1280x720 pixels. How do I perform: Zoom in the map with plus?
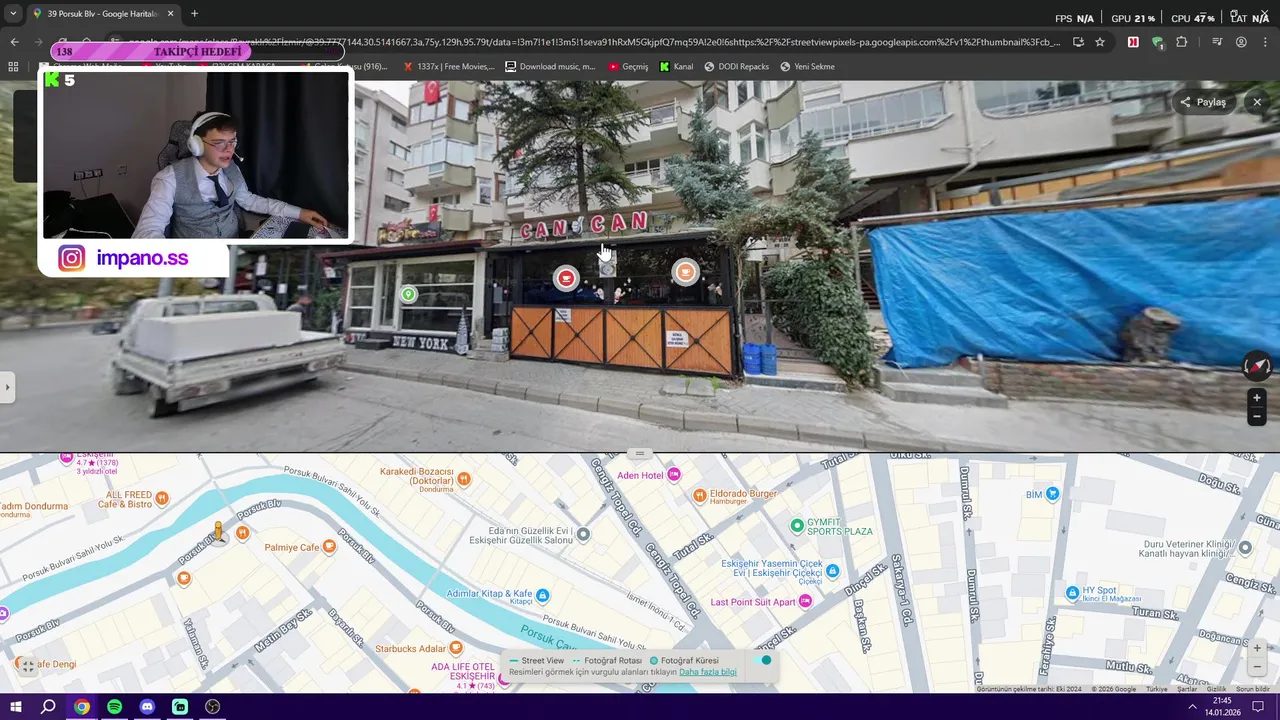pyautogui.click(x=1257, y=648)
